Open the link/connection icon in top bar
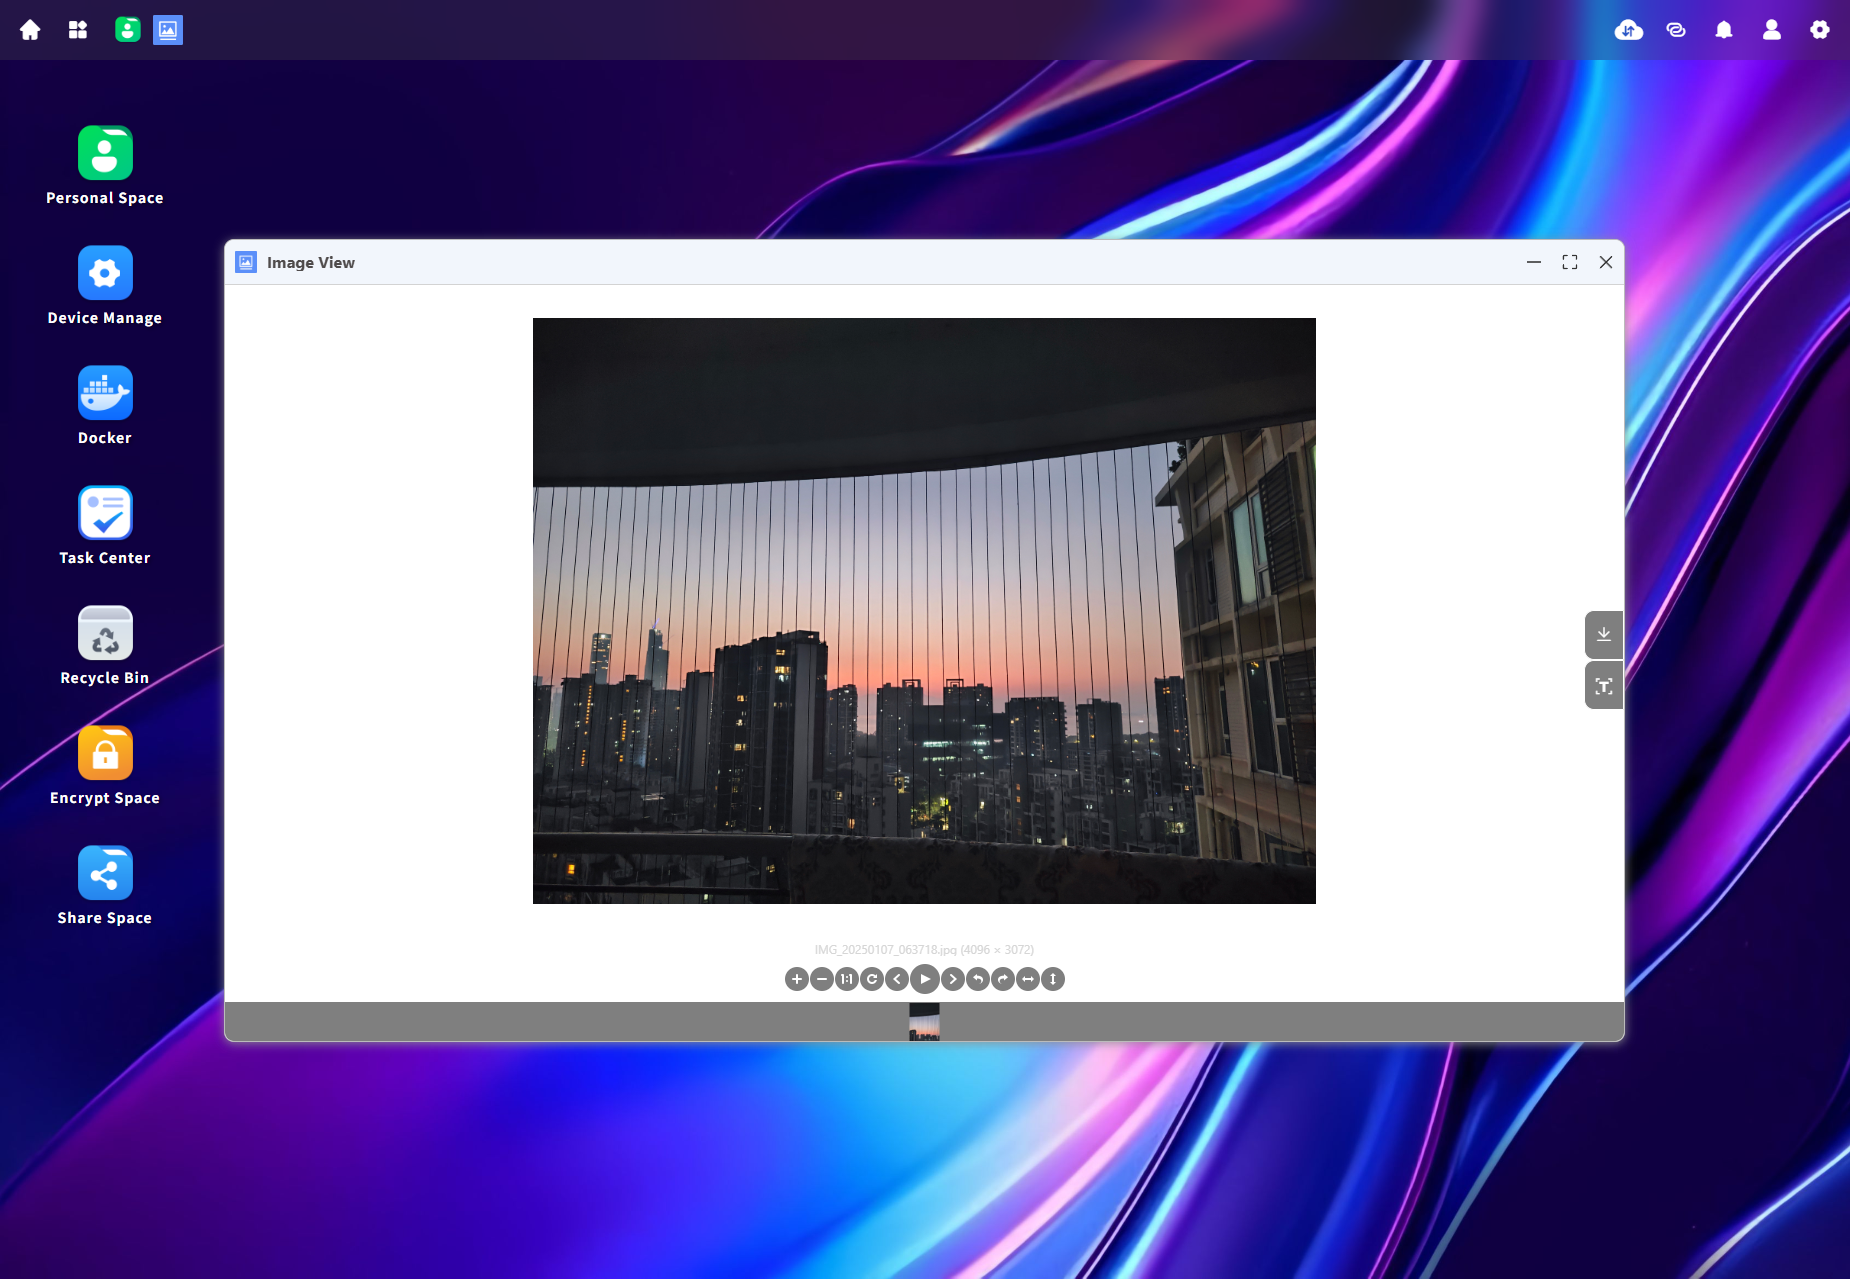Screen dimensions: 1850x1279 1676,30
